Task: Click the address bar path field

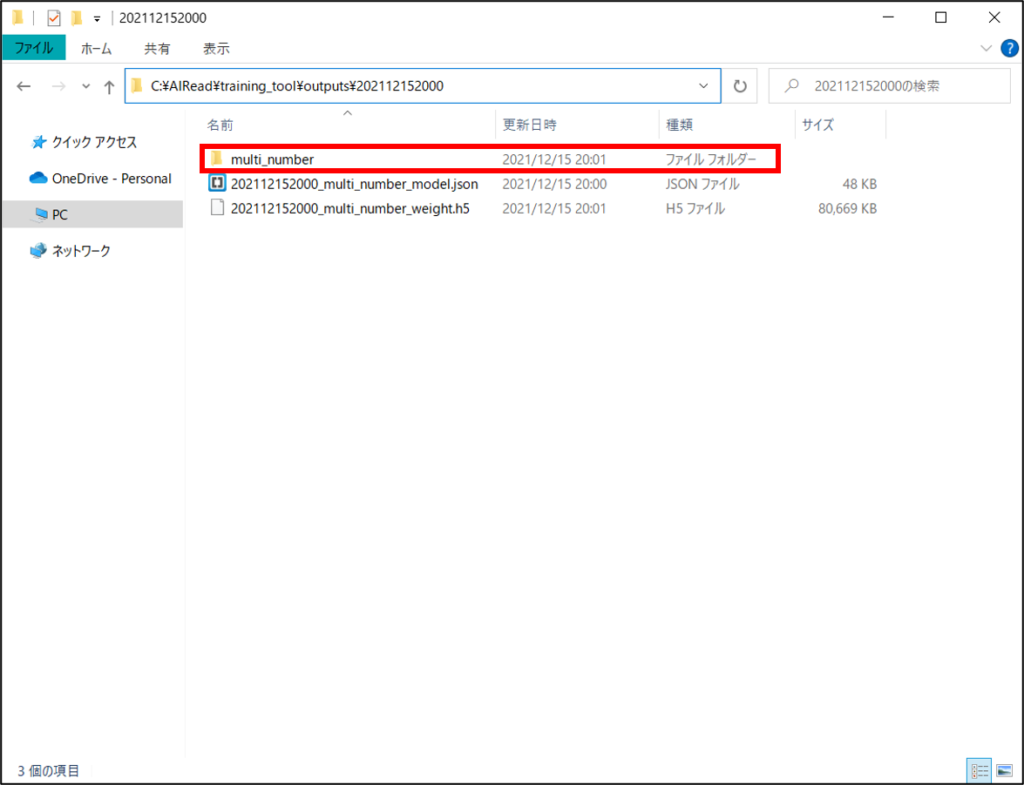Action: click(423, 86)
